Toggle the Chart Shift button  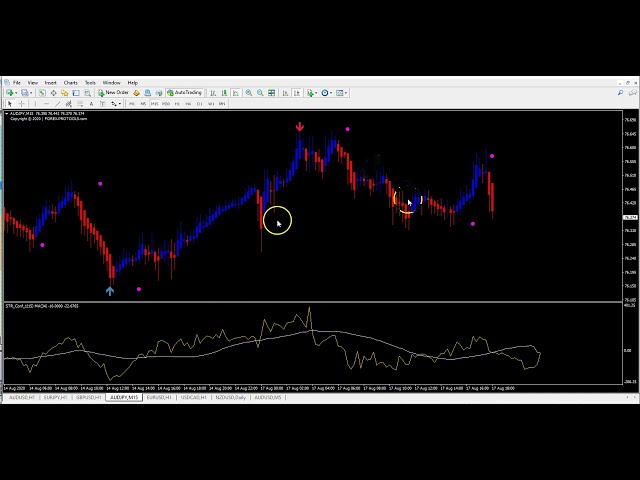click(x=297, y=93)
